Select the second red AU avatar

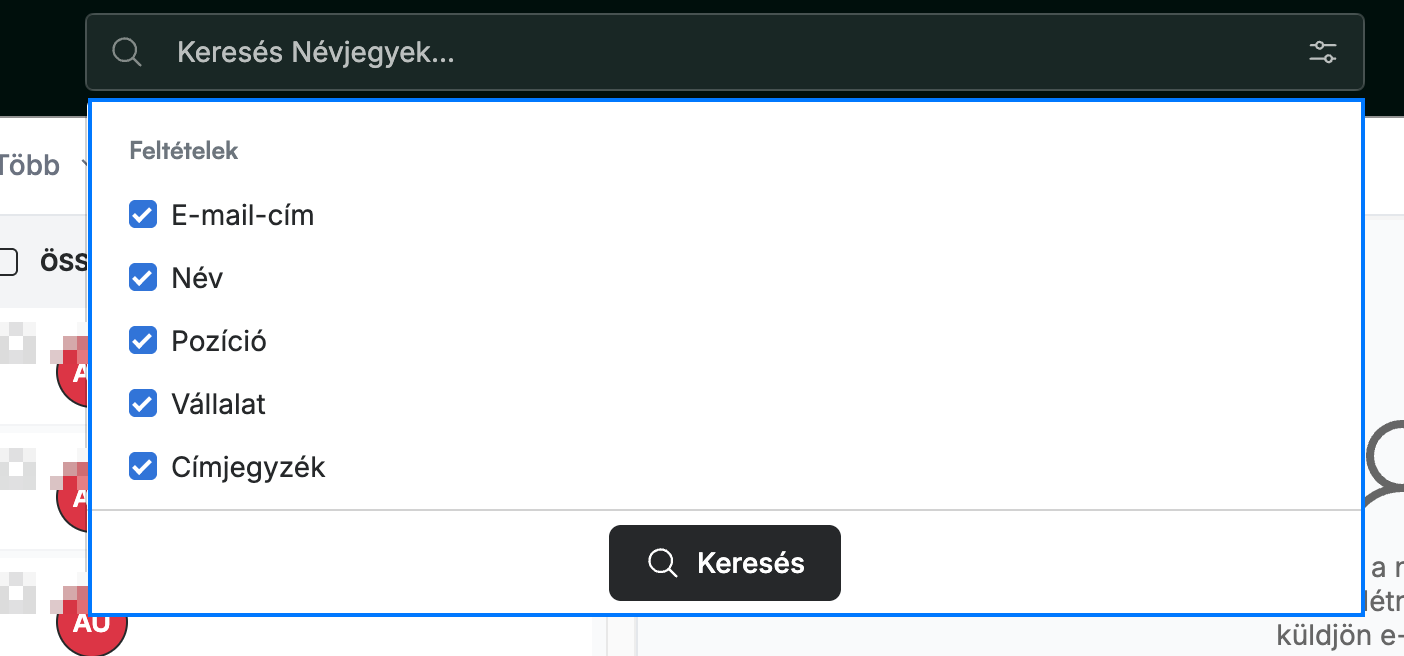73,497
